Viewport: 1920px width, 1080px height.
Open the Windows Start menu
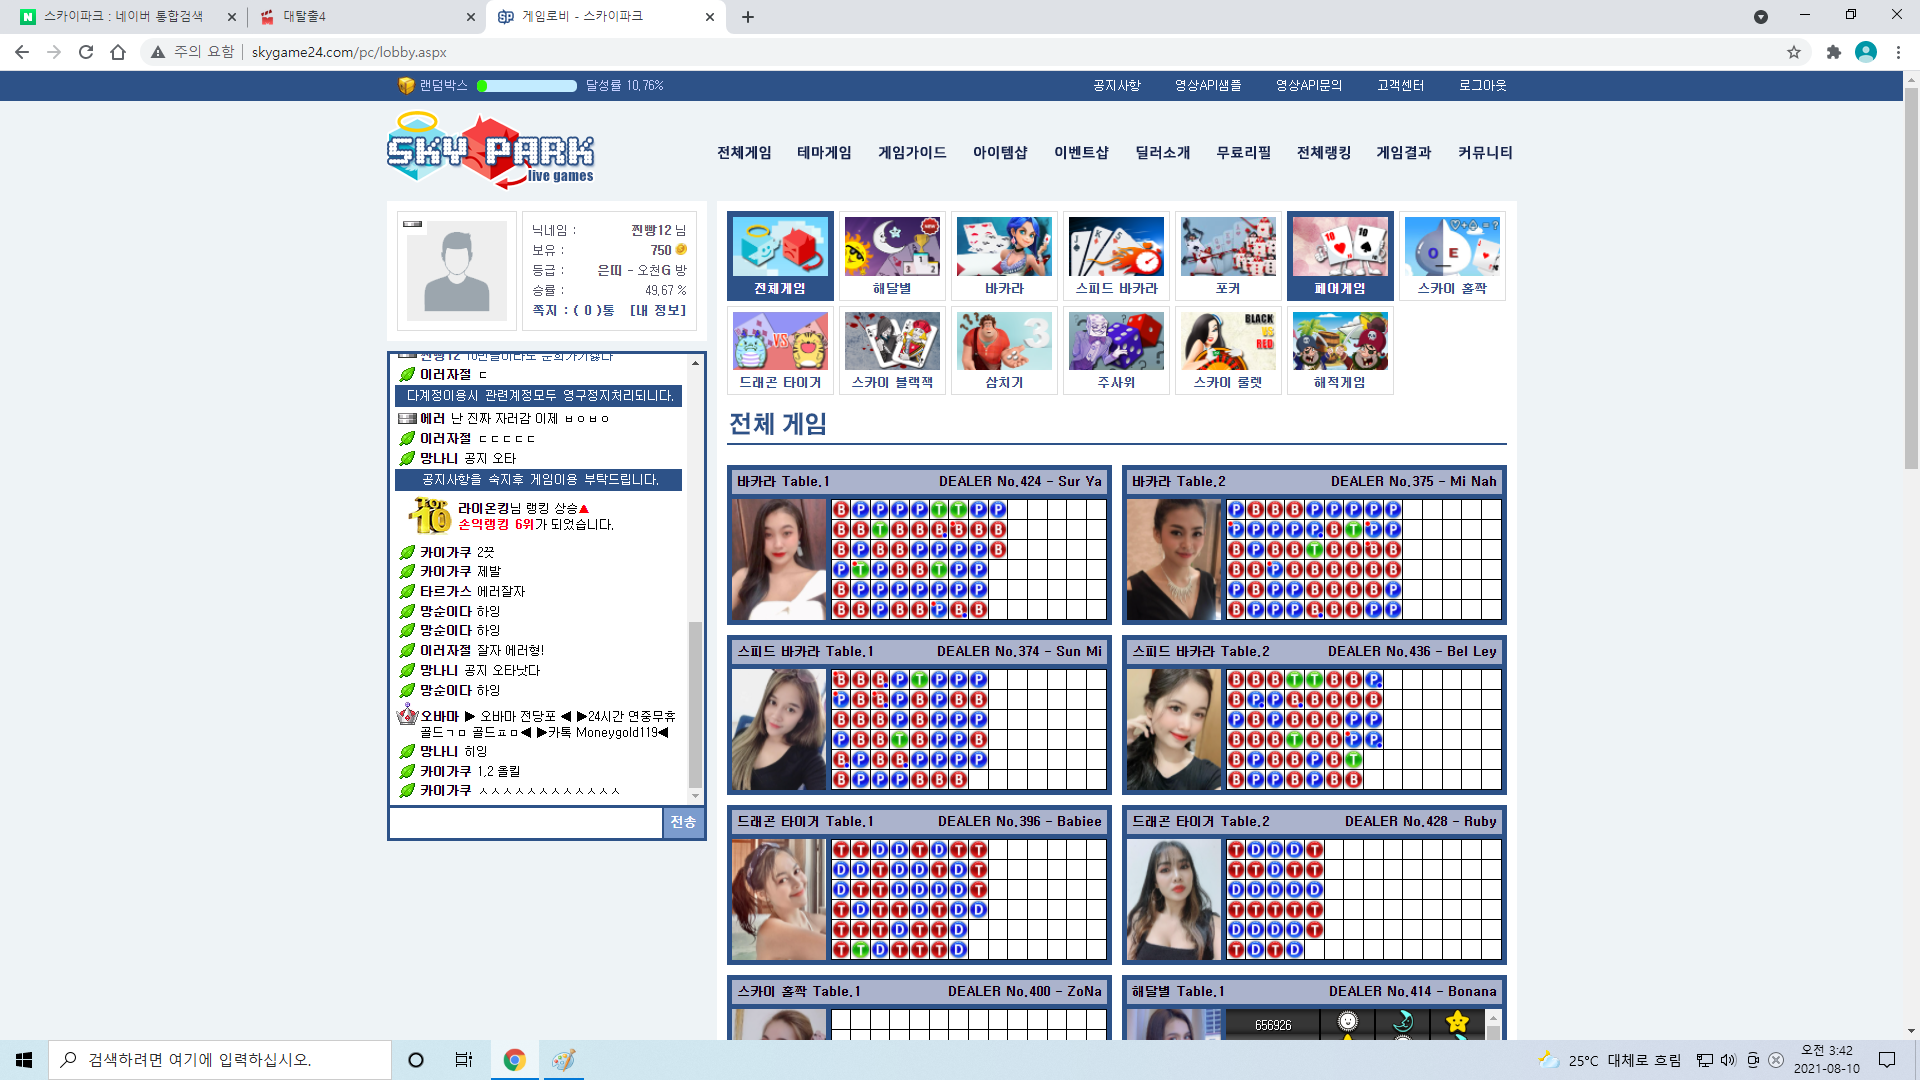pos(24,1060)
